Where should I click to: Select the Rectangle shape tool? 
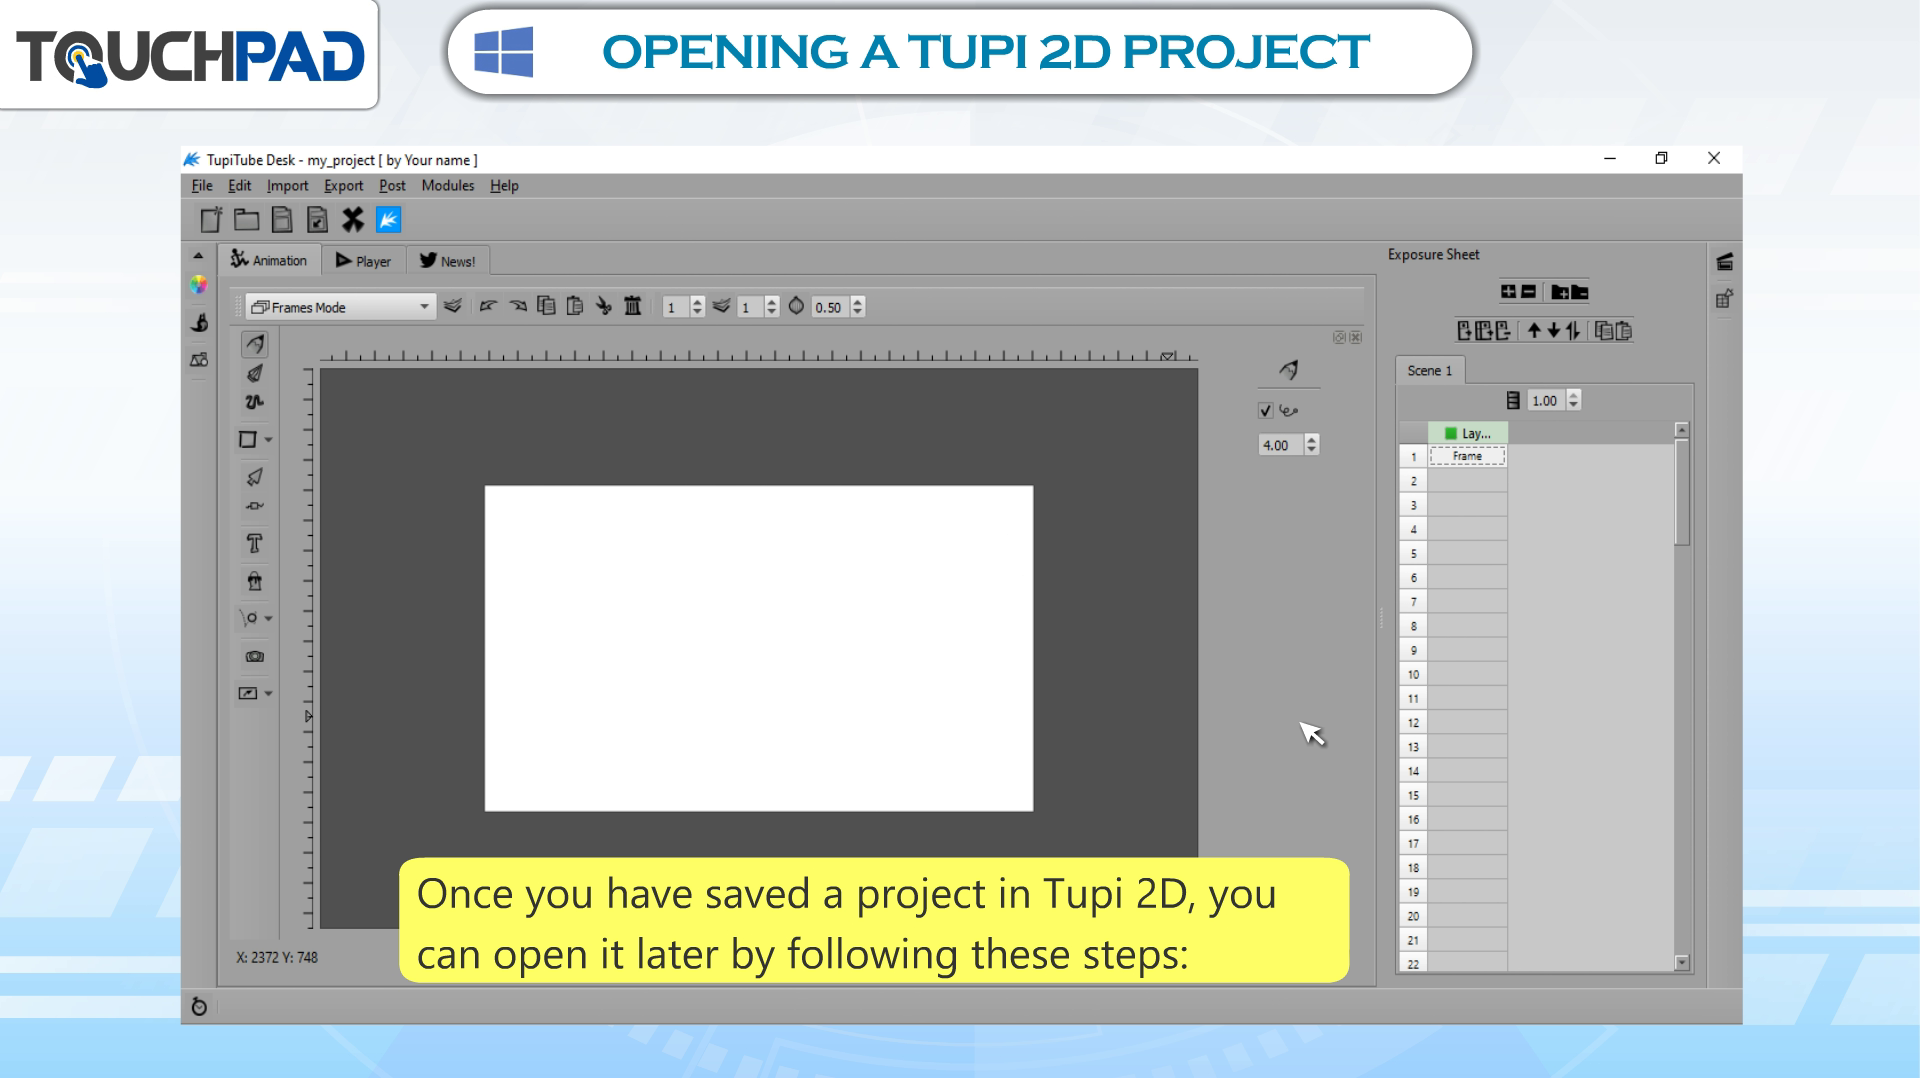click(x=248, y=440)
